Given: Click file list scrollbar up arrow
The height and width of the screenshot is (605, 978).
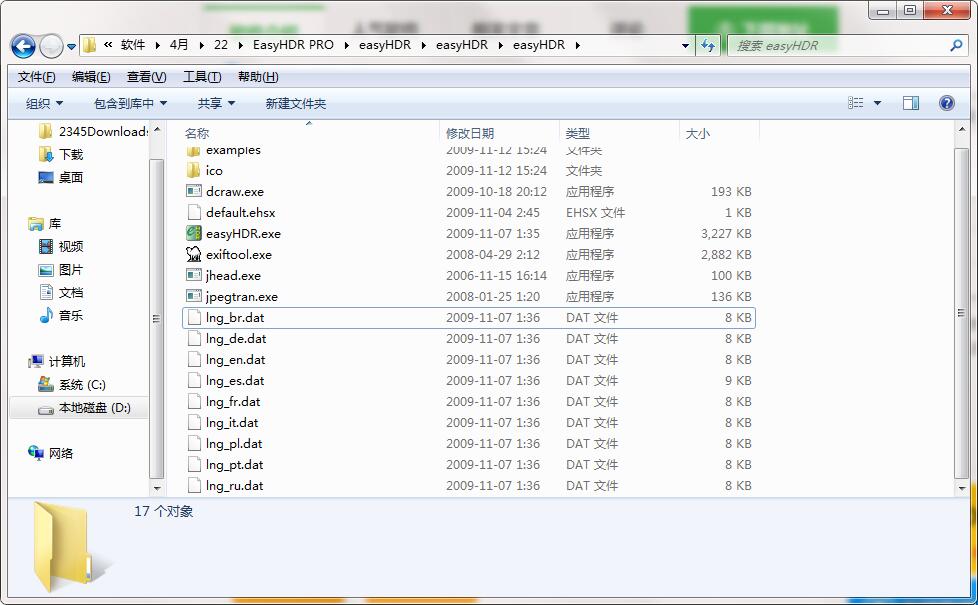Looking at the screenshot, I should pyautogui.click(x=961, y=130).
